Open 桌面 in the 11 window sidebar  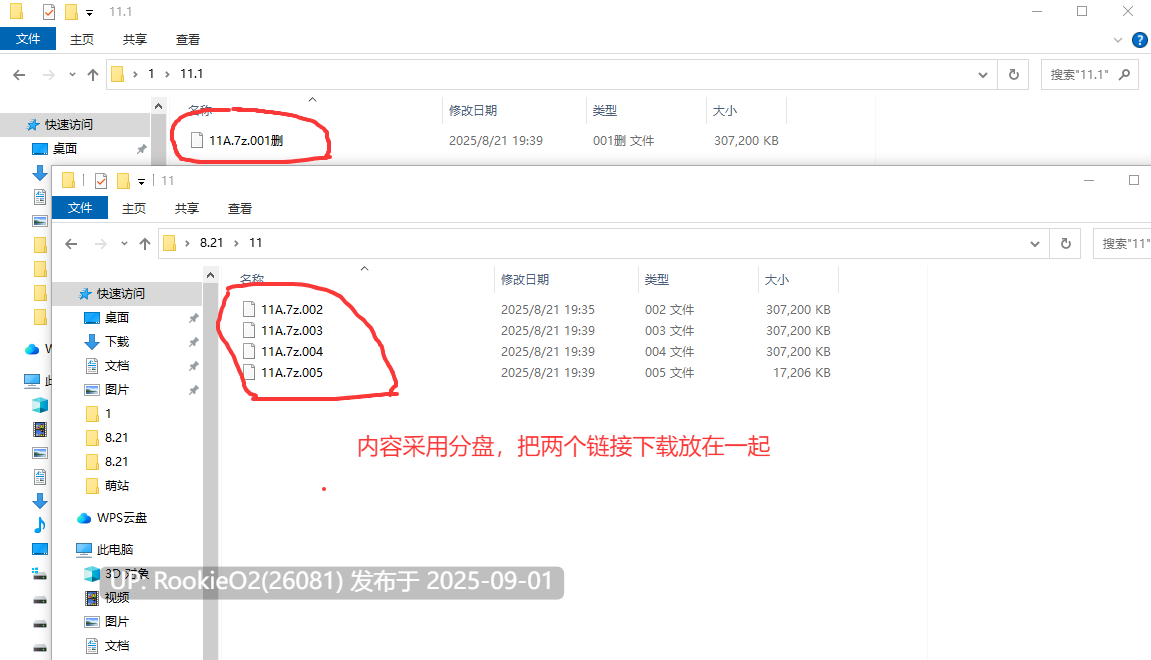pyautogui.click(x=117, y=317)
